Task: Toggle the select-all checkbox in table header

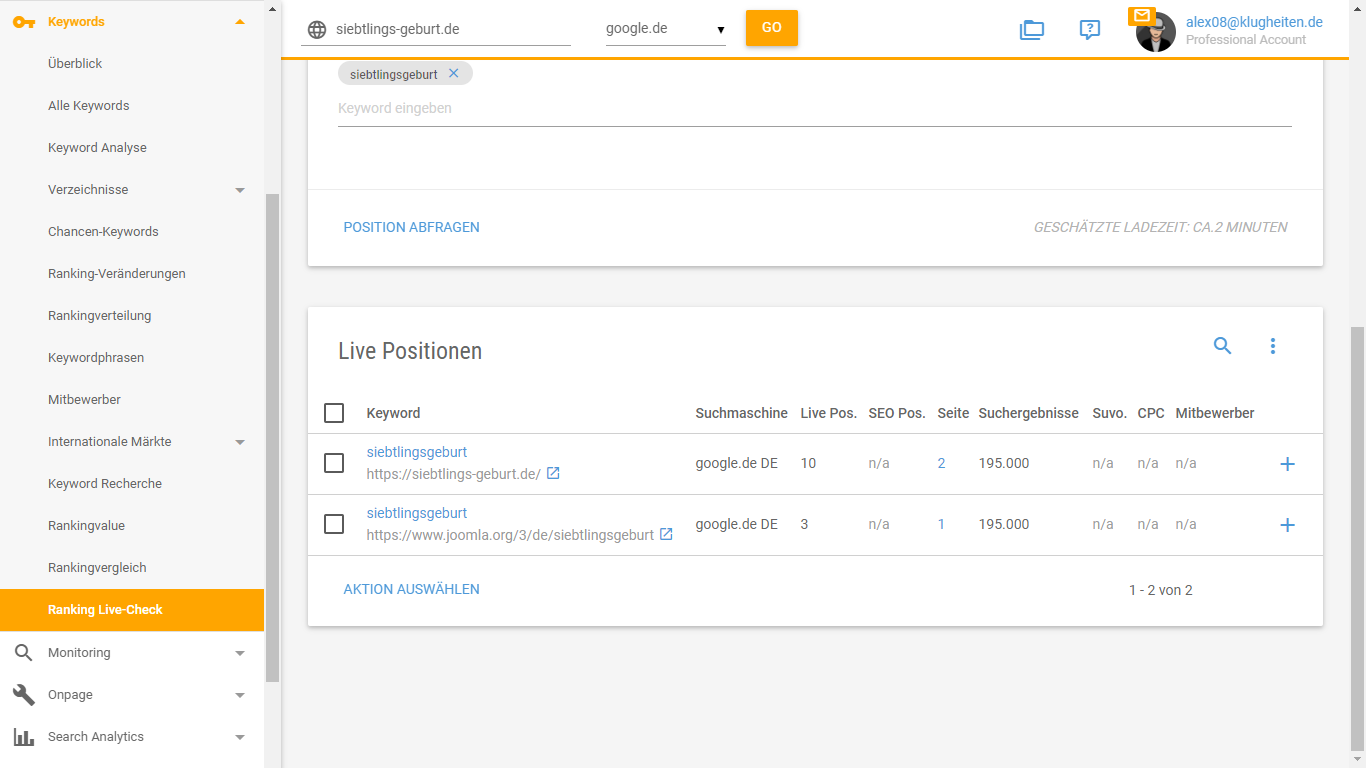Action: [334, 413]
